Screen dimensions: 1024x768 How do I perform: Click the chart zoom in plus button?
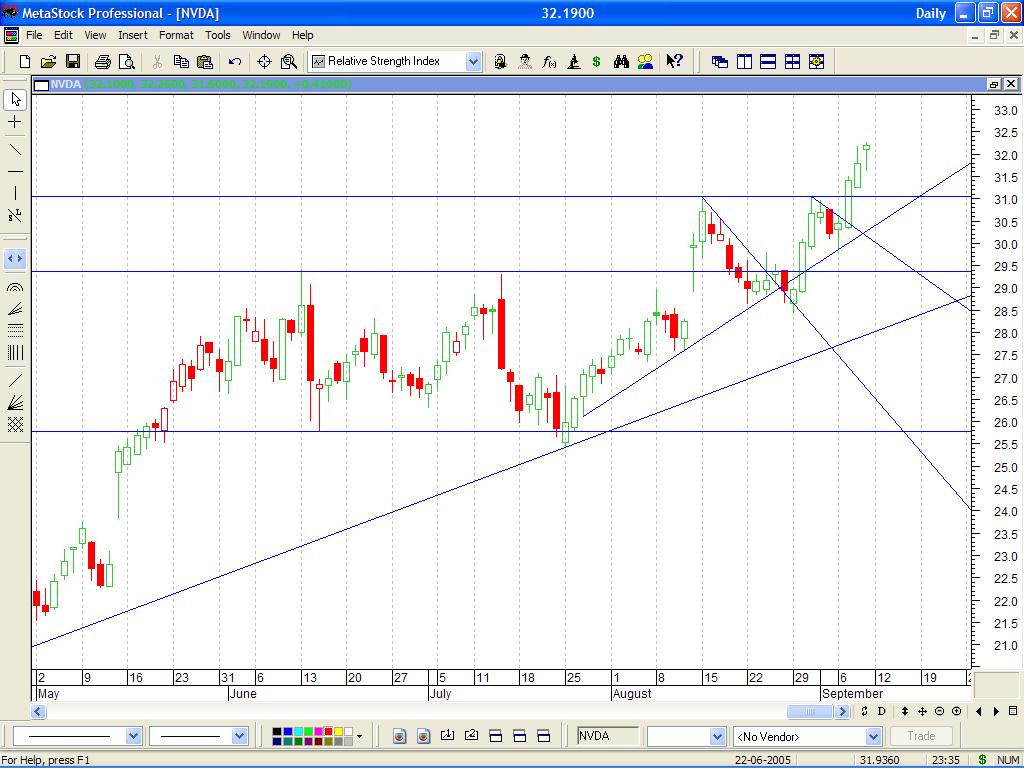[957, 711]
